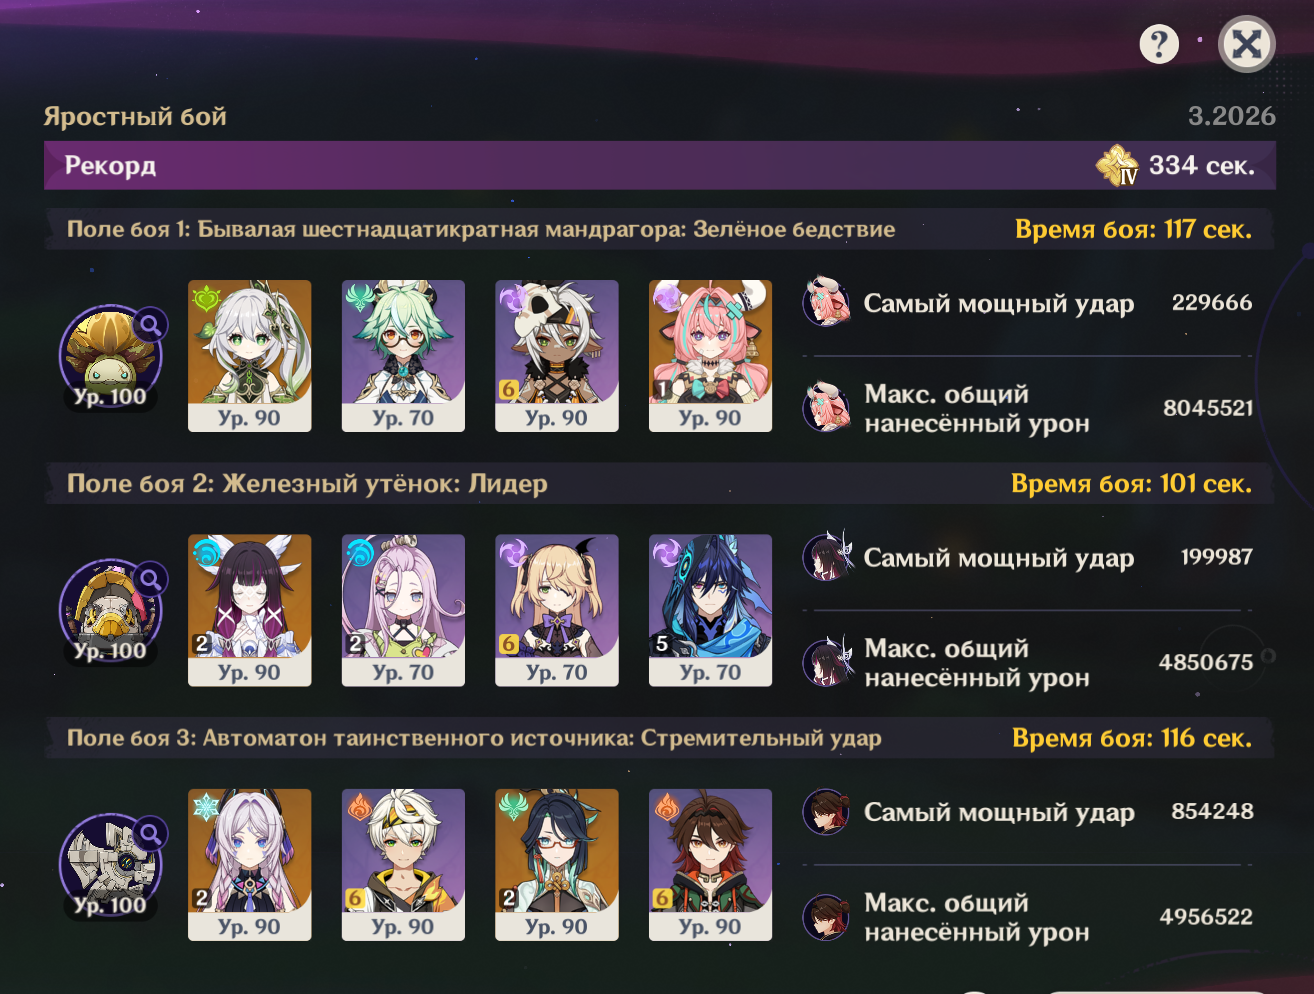The height and width of the screenshot is (994, 1314).
Task: Click the gold rank IV badge icon
Action: (1117, 165)
